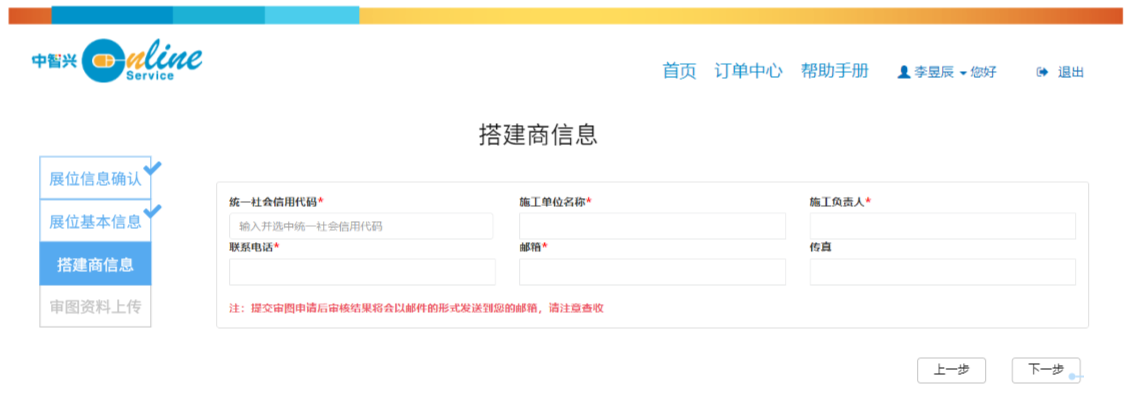Screen dimensions: 1129x399
Task: Select the 展位基本信息 step tab
Action: pos(95,221)
